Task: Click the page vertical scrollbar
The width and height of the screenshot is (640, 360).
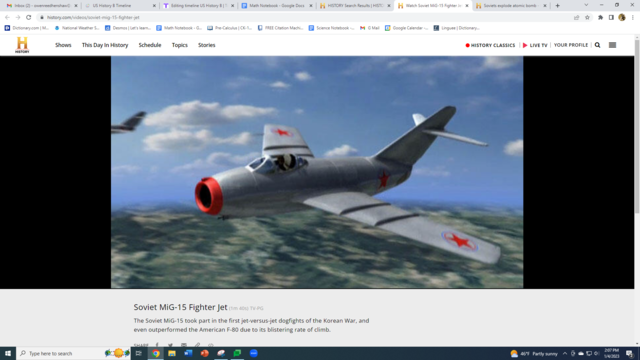Action: click(x=637, y=191)
